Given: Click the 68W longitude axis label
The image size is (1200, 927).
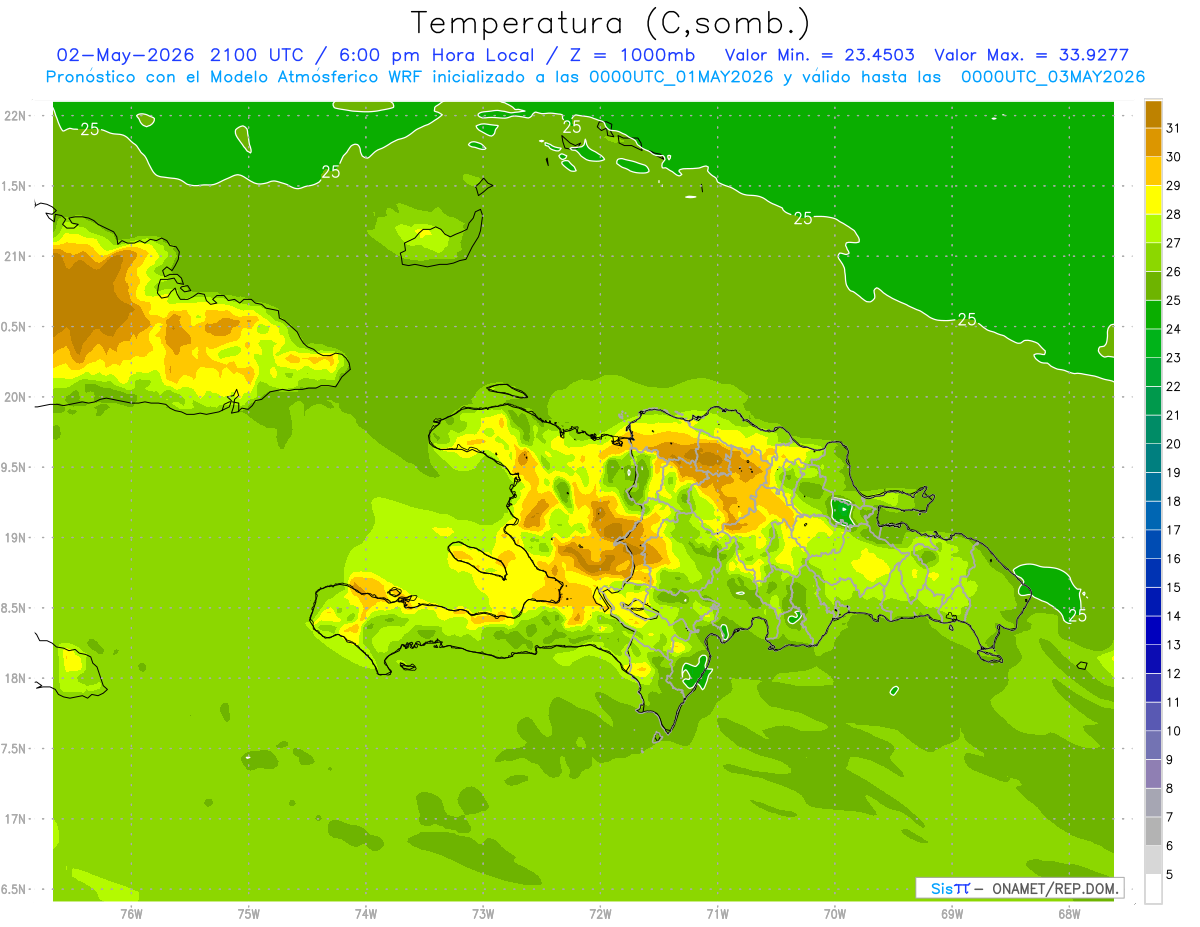Looking at the screenshot, I should (x=1068, y=914).
